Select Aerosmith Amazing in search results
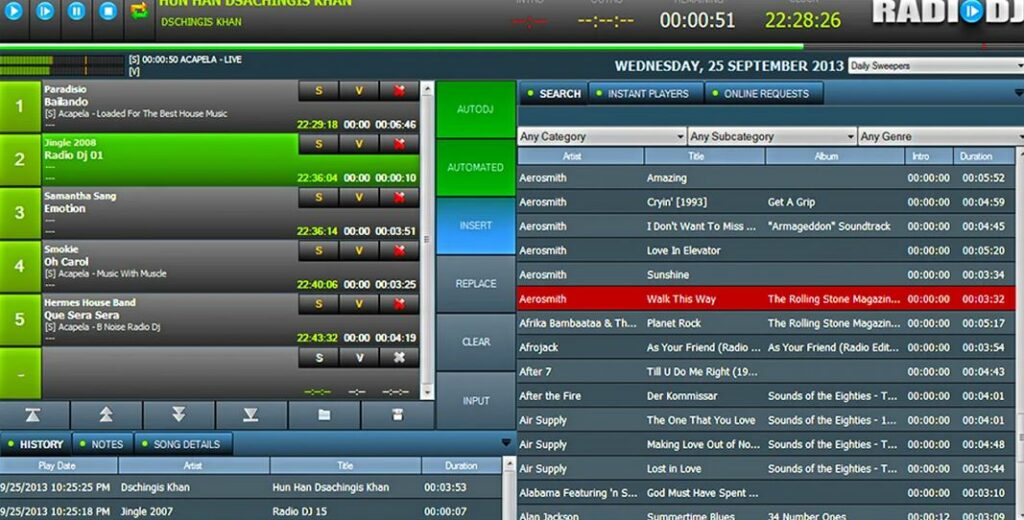This screenshot has height=520, width=1024. (766, 178)
